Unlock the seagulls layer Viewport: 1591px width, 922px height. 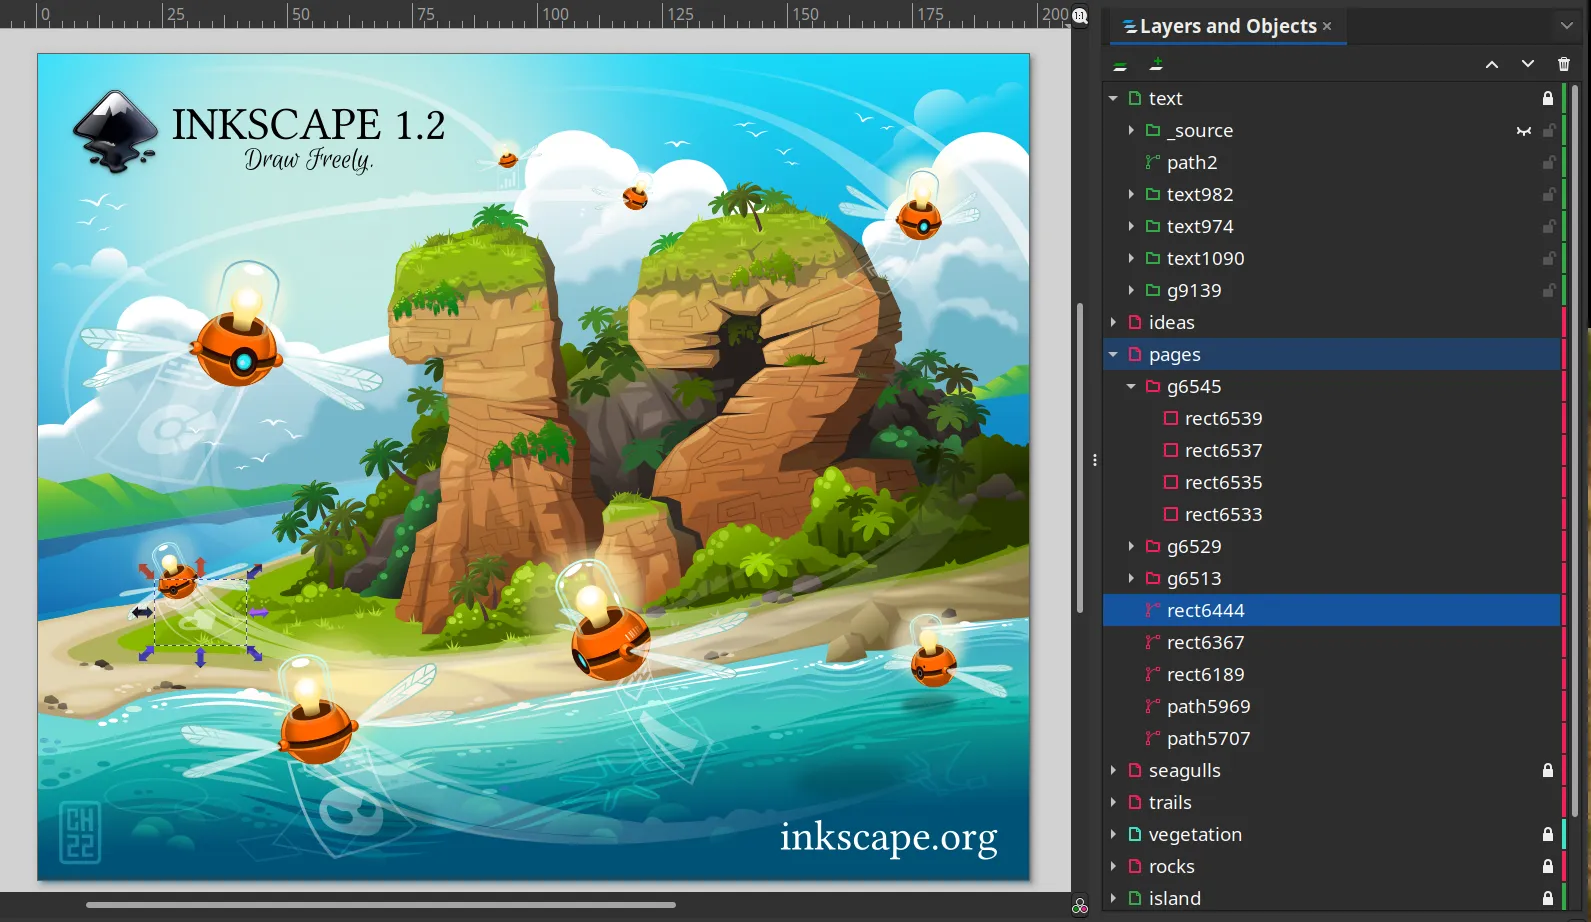(x=1548, y=770)
